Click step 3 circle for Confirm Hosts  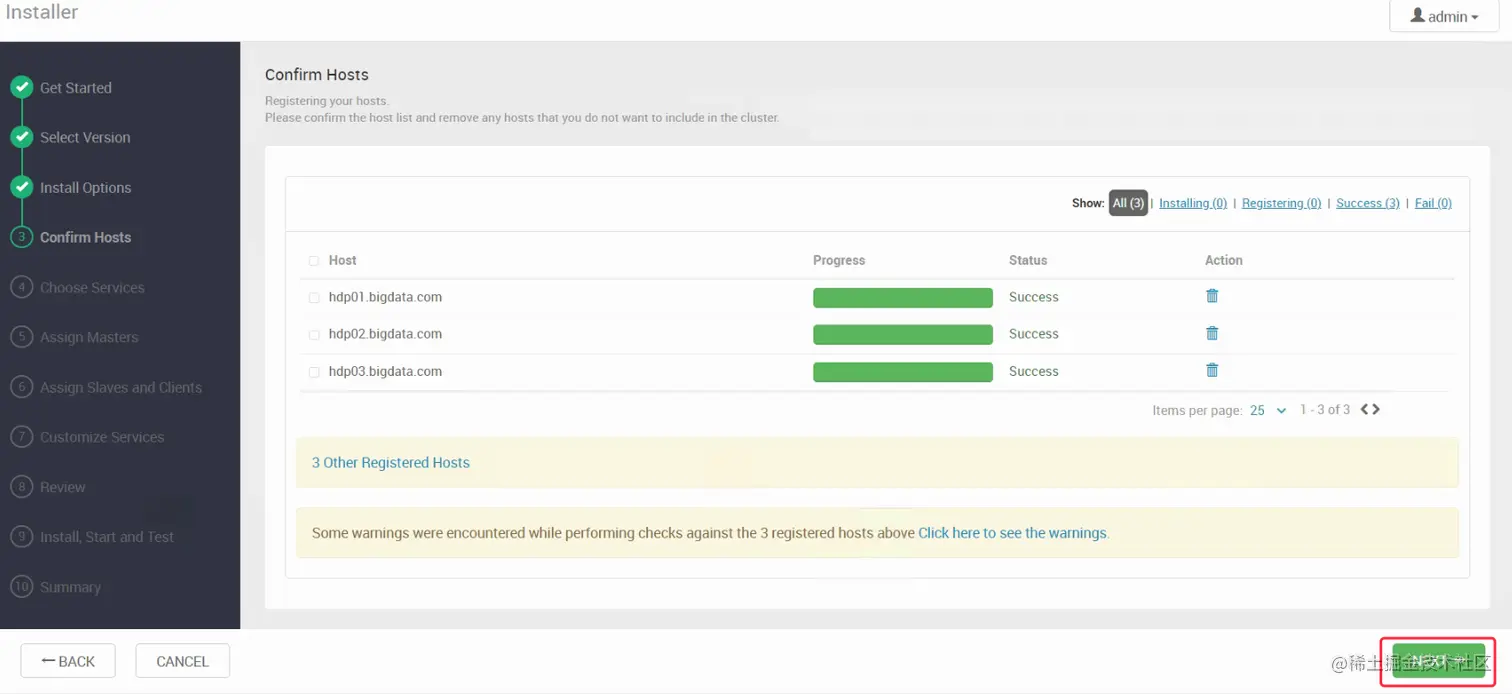coord(22,237)
